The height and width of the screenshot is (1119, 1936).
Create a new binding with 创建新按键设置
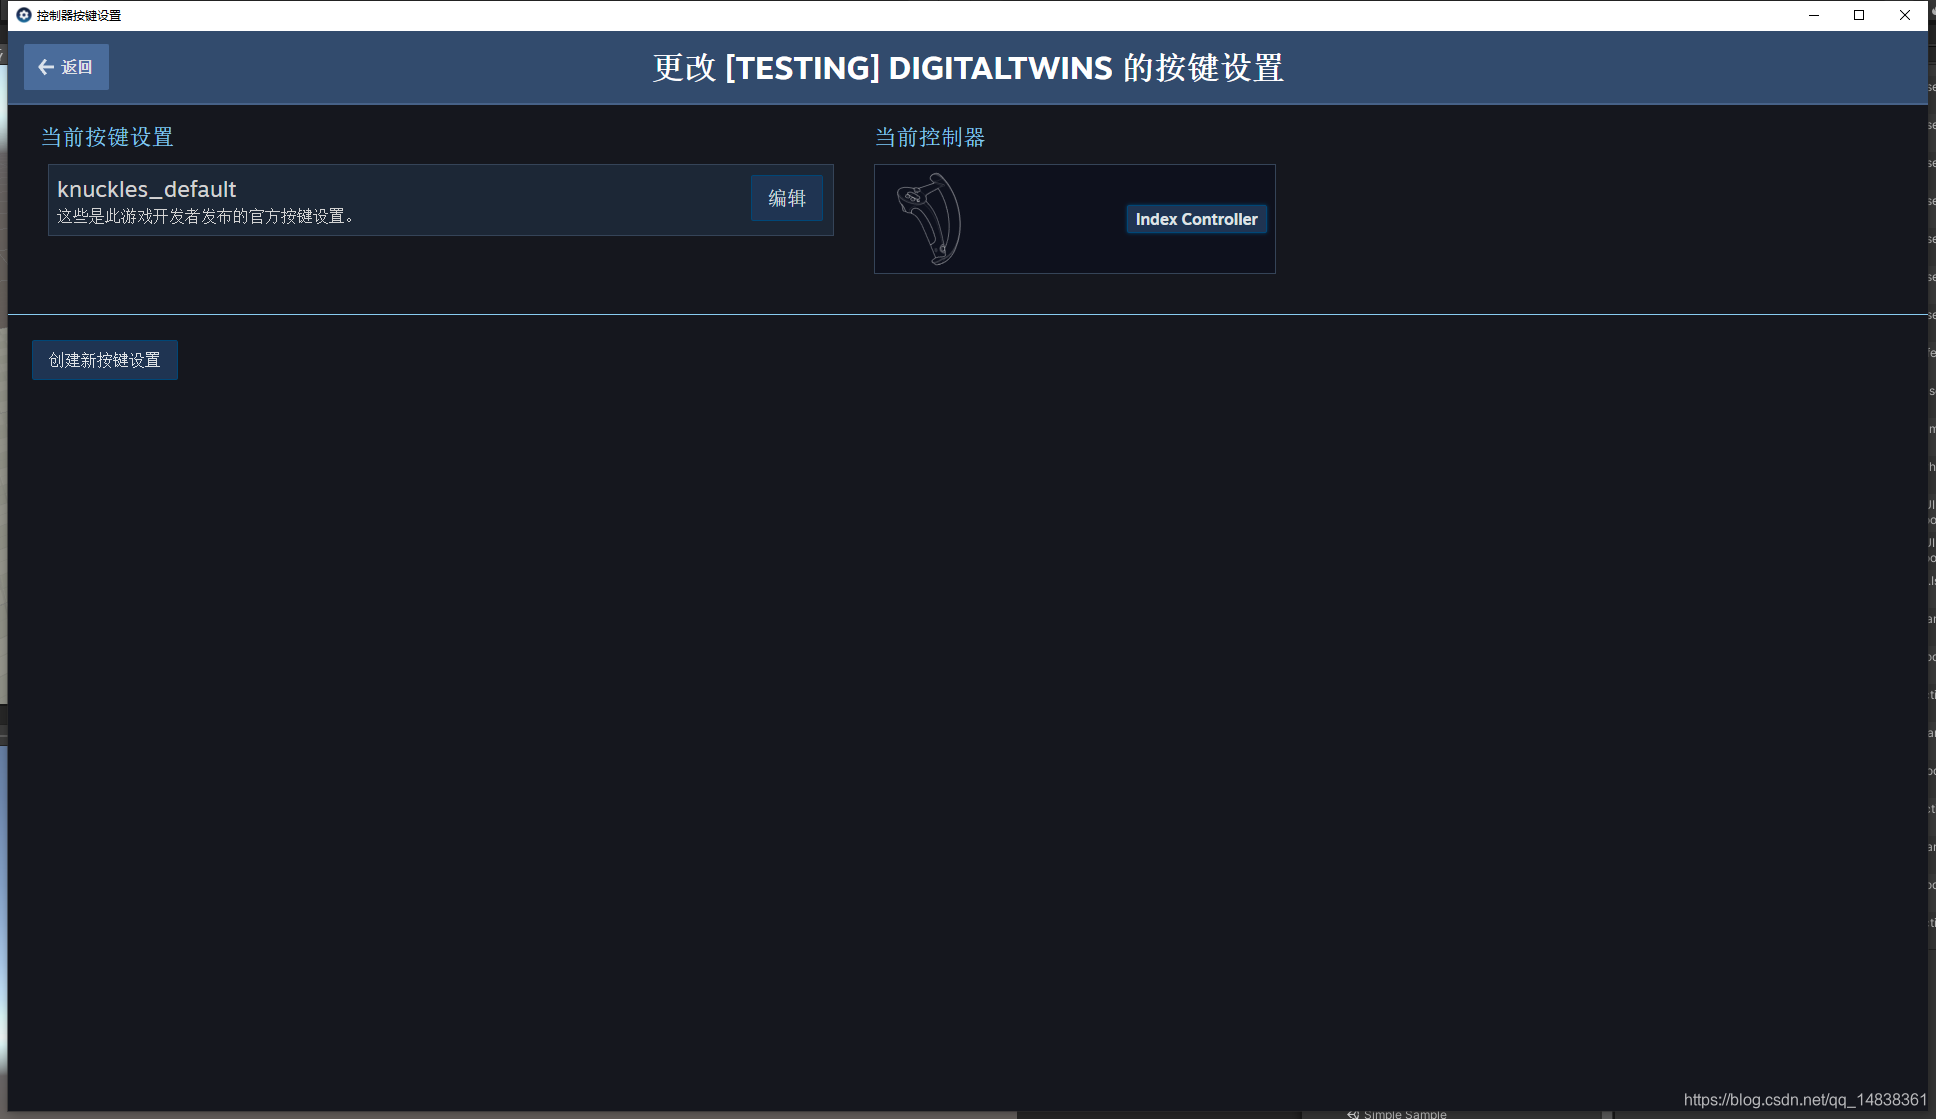point(105,360)
